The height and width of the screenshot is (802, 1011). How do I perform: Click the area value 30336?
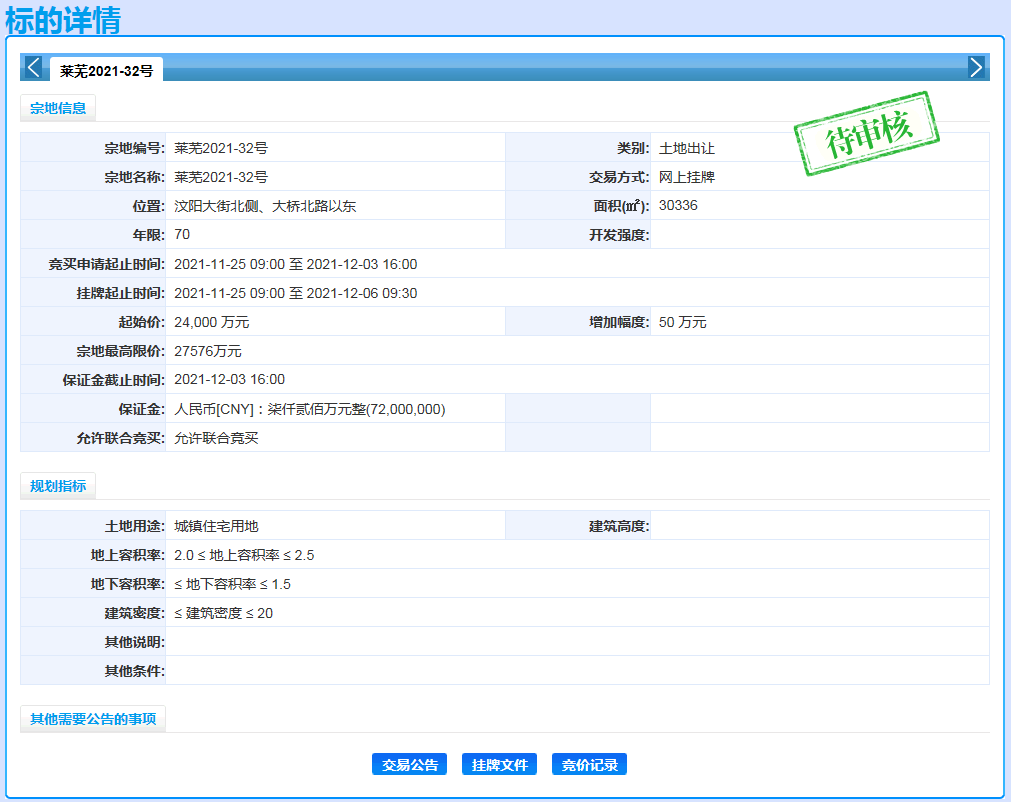pos(678,206)
